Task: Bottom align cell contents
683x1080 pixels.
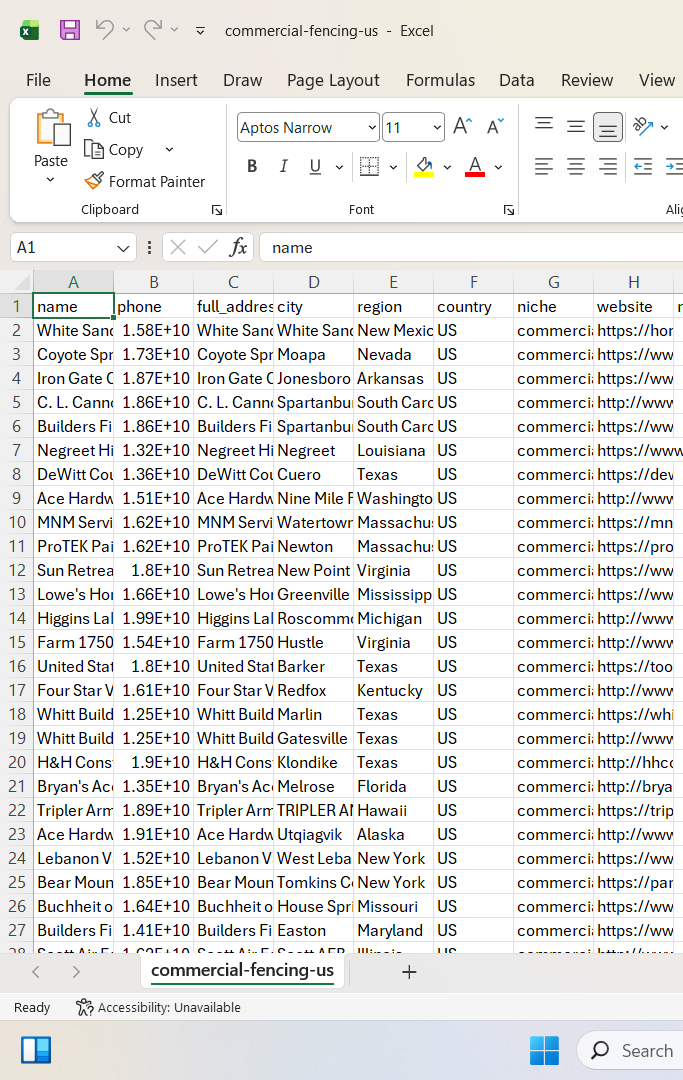Action: point(608,127)
